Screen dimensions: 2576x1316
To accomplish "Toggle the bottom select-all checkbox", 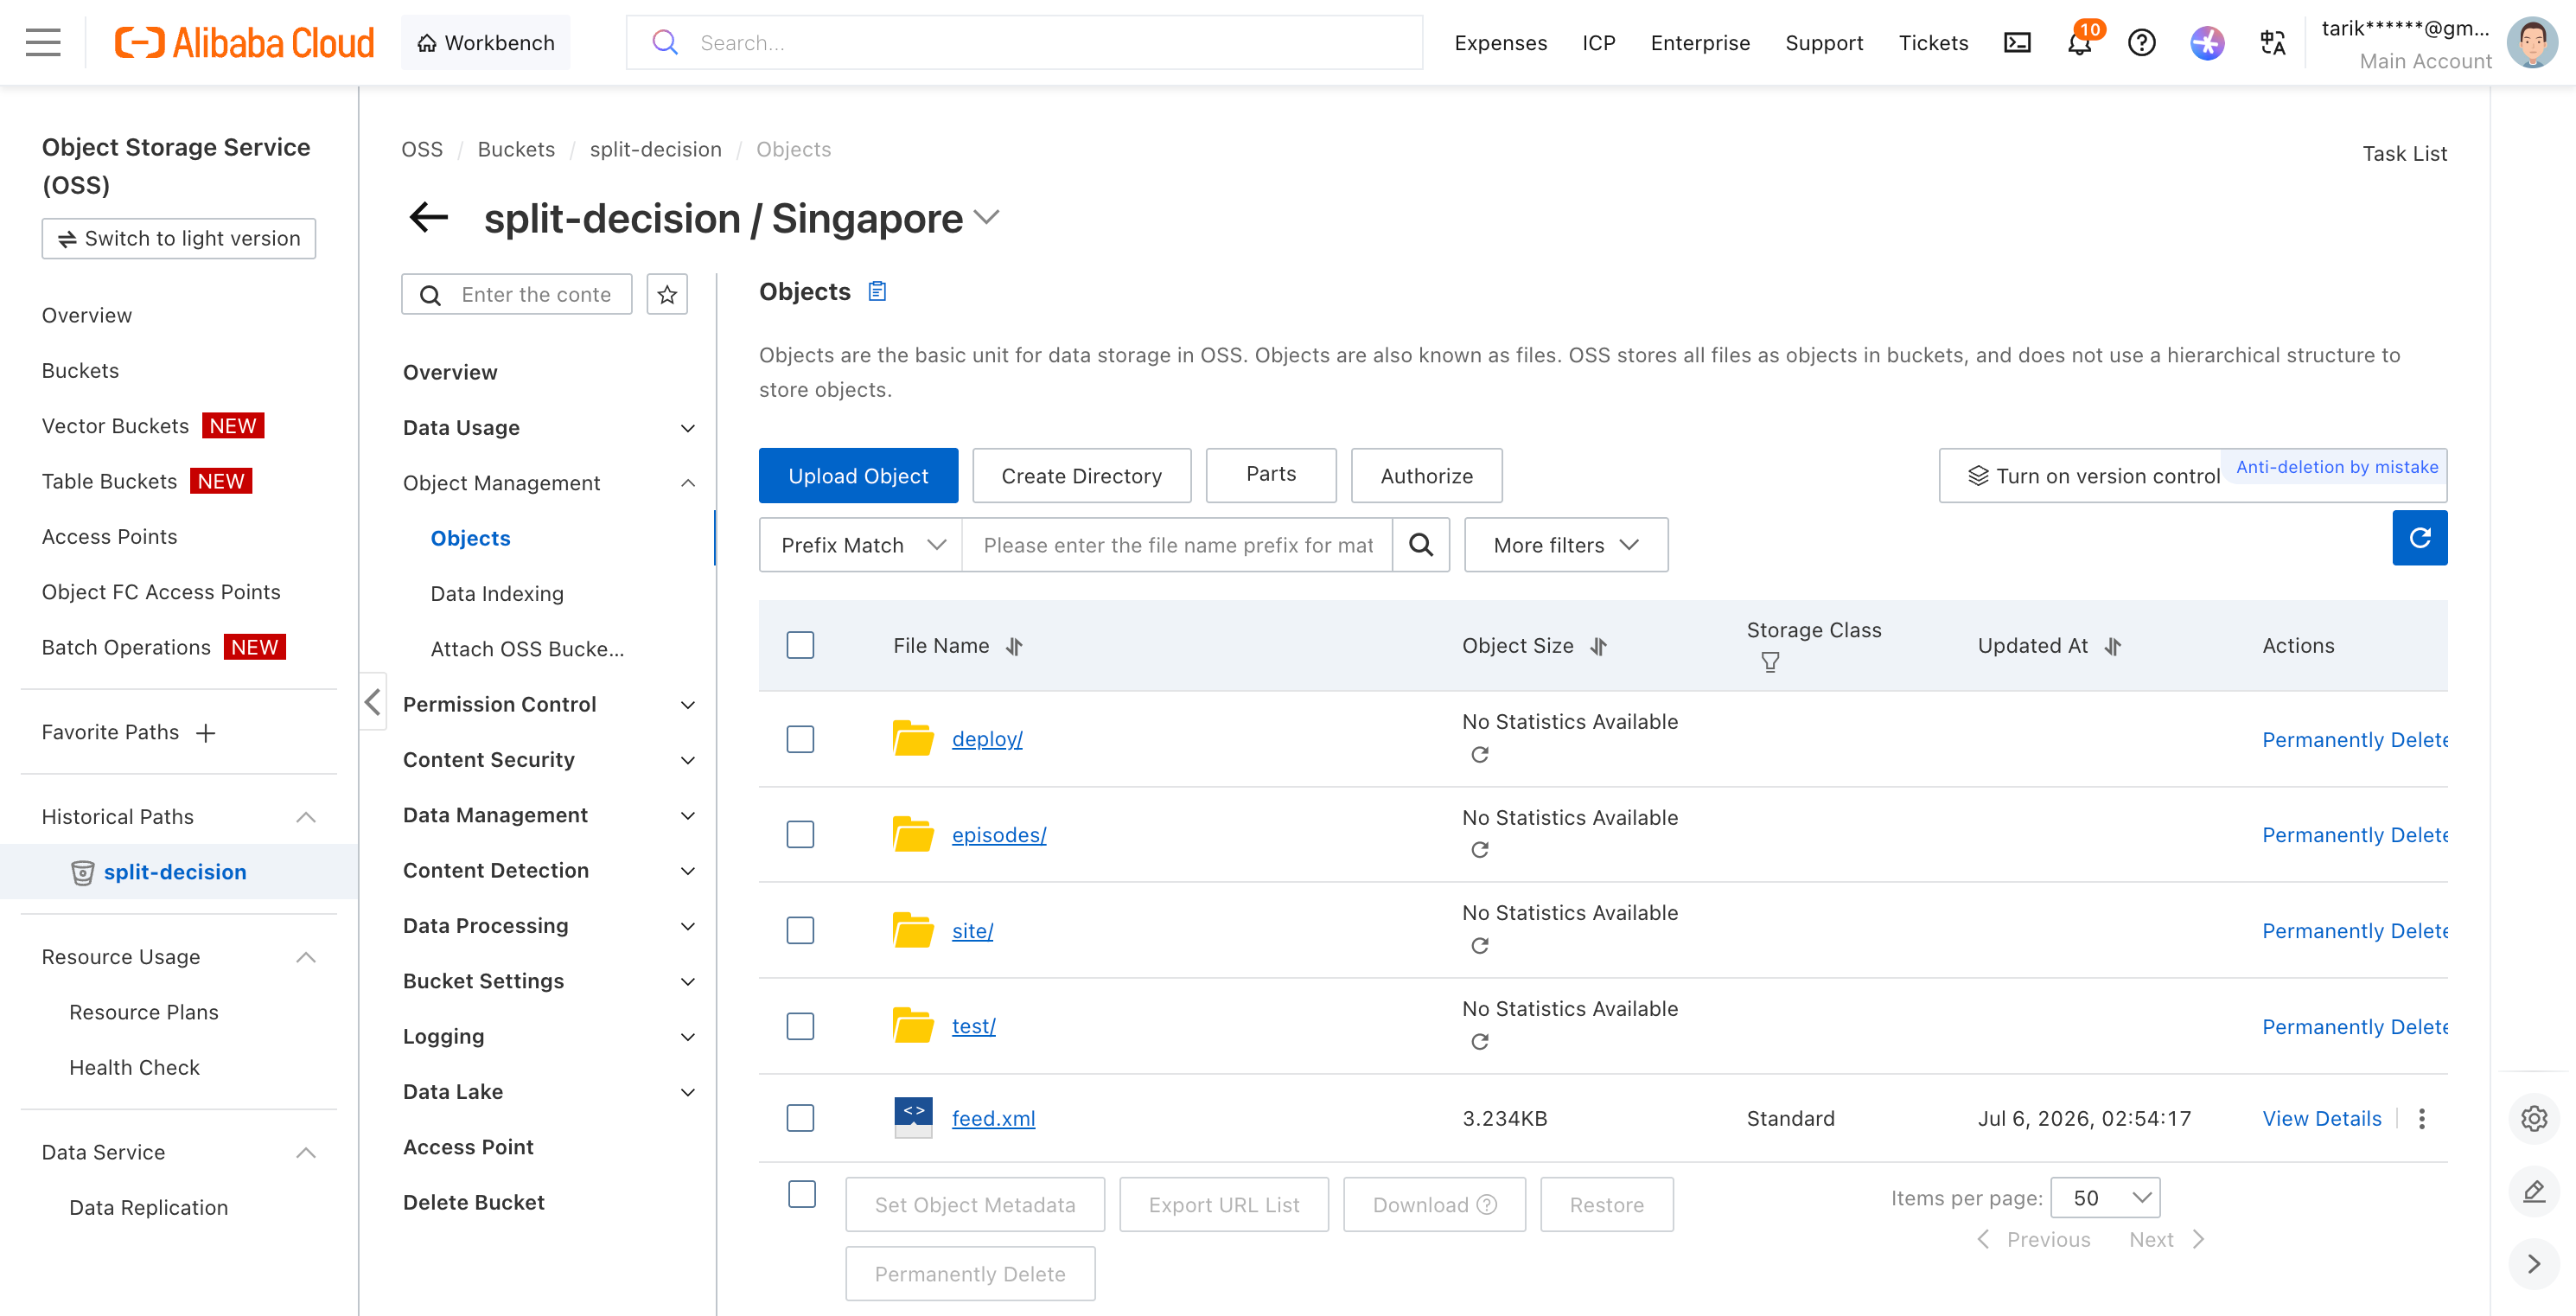I will [801, 1193].
